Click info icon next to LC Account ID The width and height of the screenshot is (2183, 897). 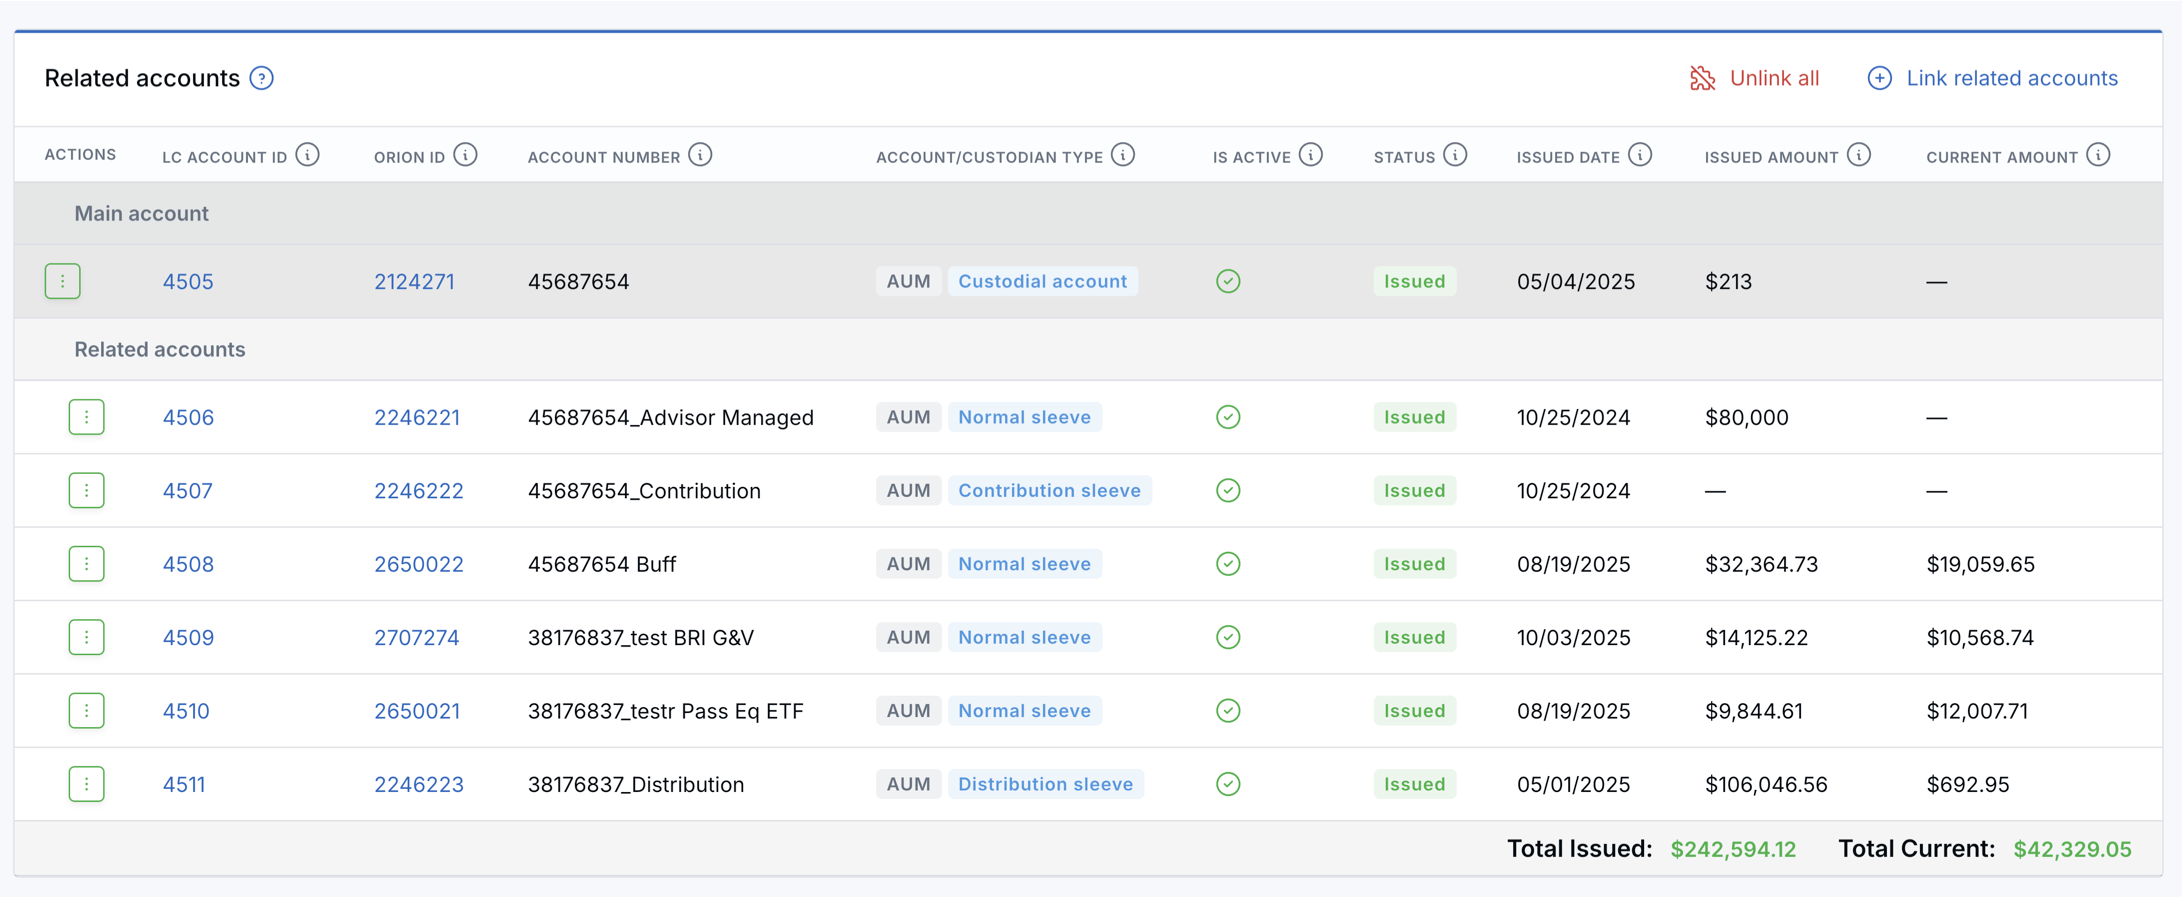308,155
